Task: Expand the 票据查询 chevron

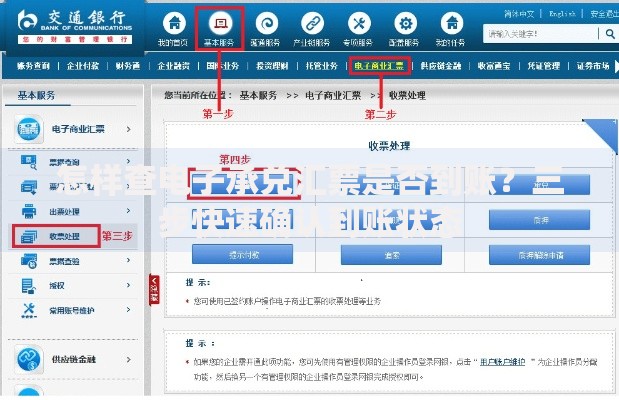Action: pos(129,162)
